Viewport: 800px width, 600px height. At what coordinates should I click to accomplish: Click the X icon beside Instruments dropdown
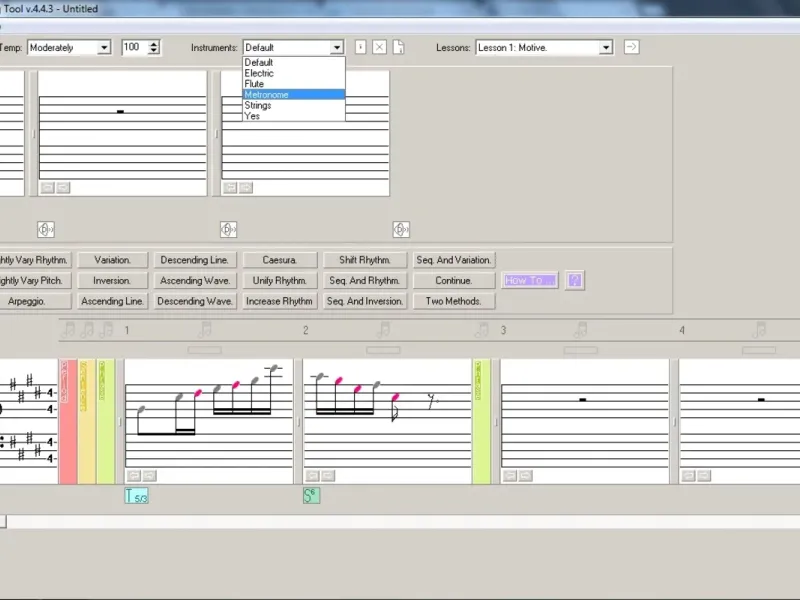click(379, 47)
